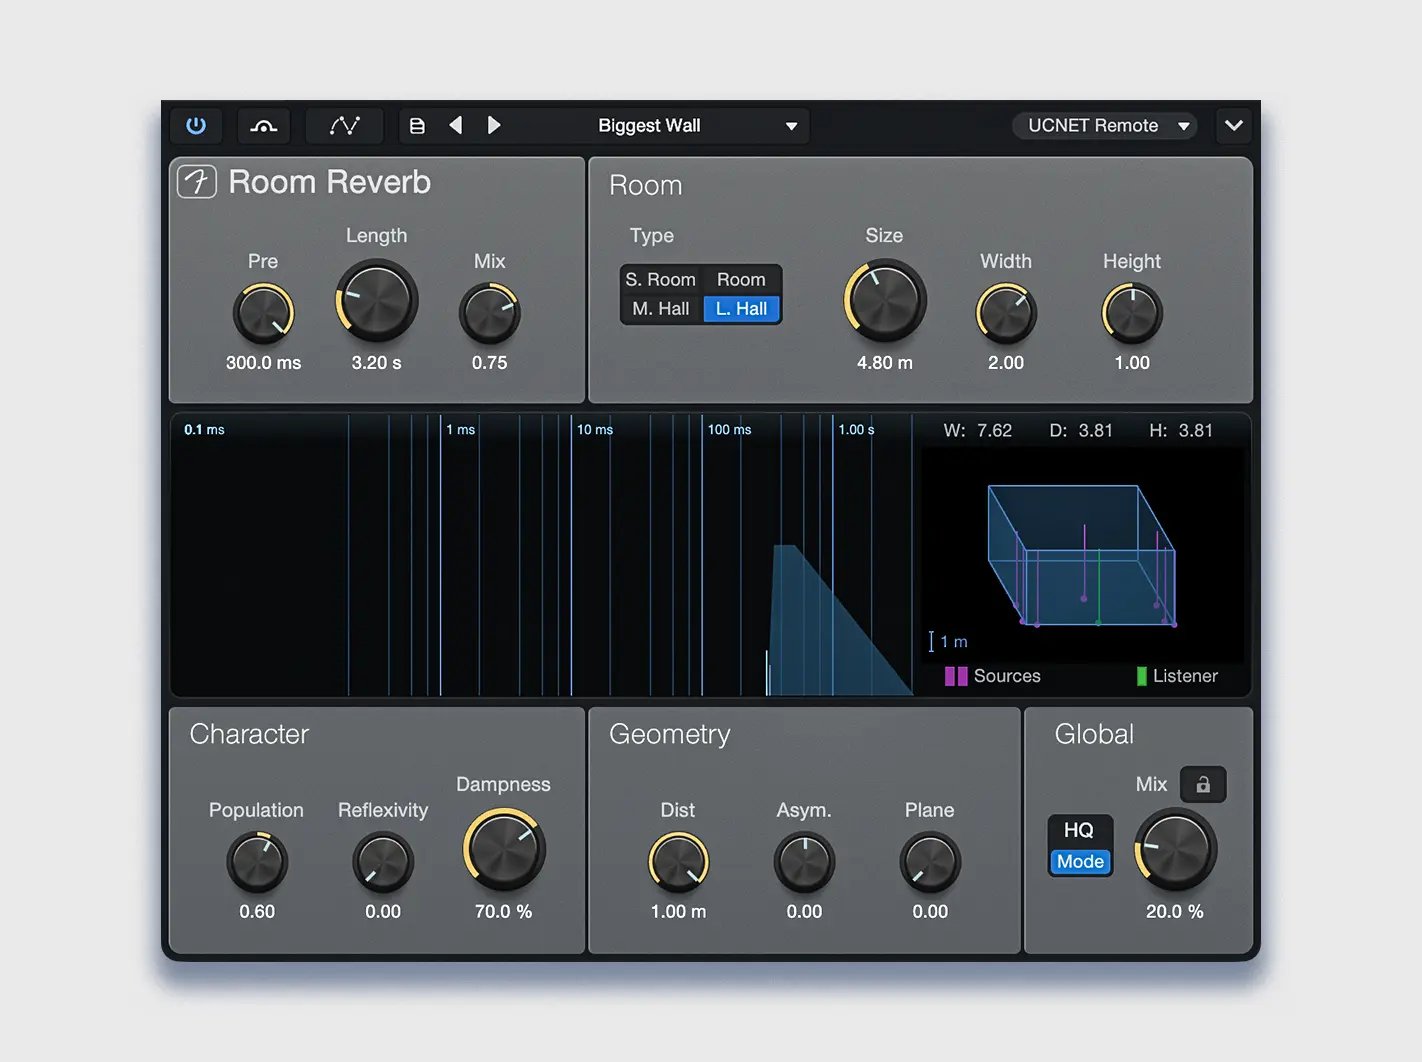The width and height of the screenshot is (1422, 1062).
Task: Enable HQ in the Global panel
Action: click(x=1080, y=830)
